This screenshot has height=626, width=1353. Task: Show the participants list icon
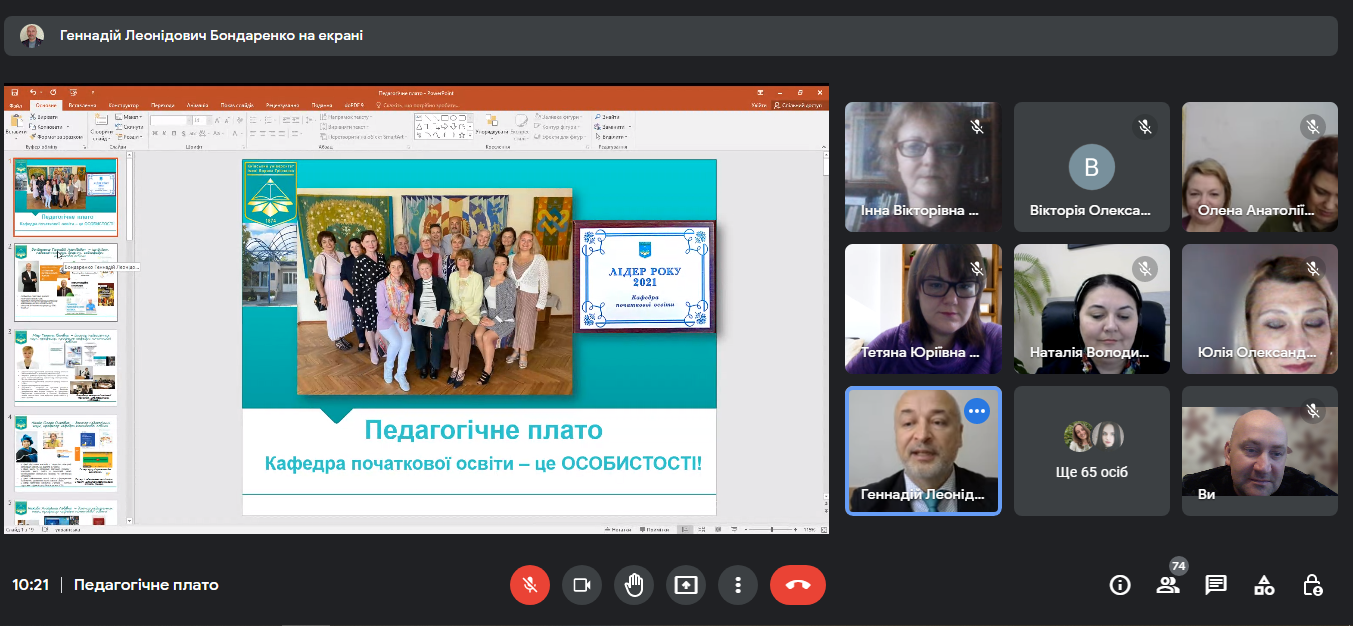pos(1168,585)
